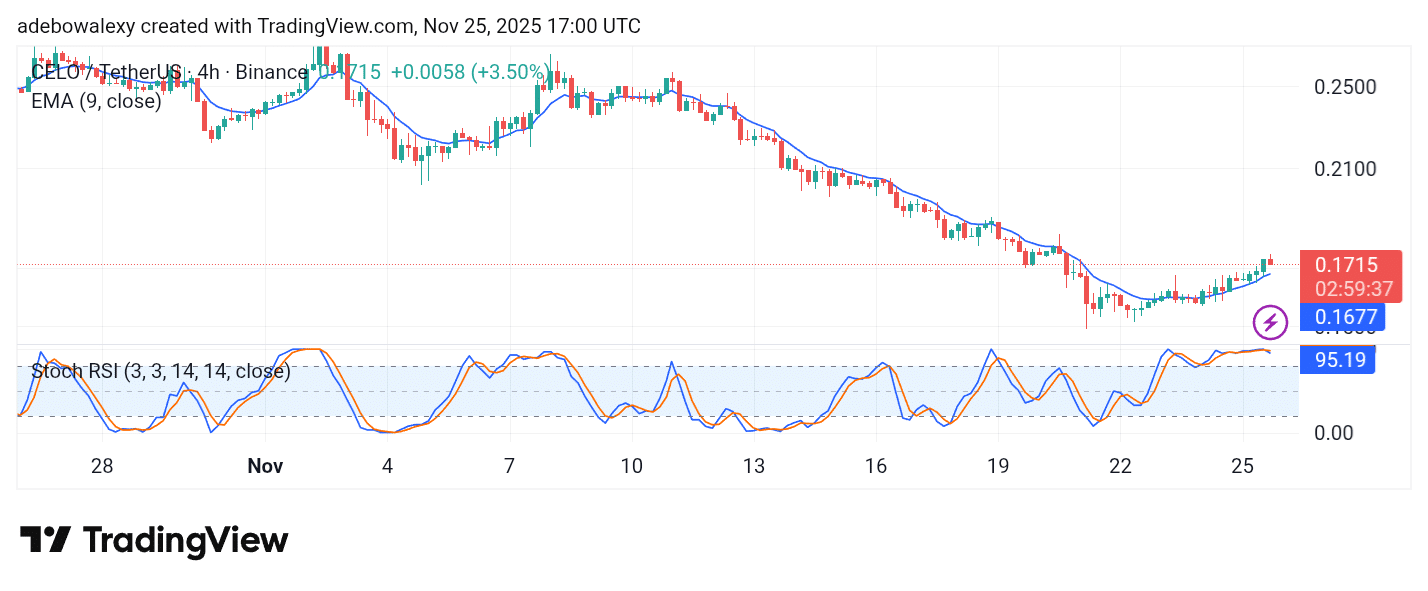Click the +0.0058 (+3.50%) price change text
The image size is (1428, 591).
pyautogui.click(x=468, y=72)
